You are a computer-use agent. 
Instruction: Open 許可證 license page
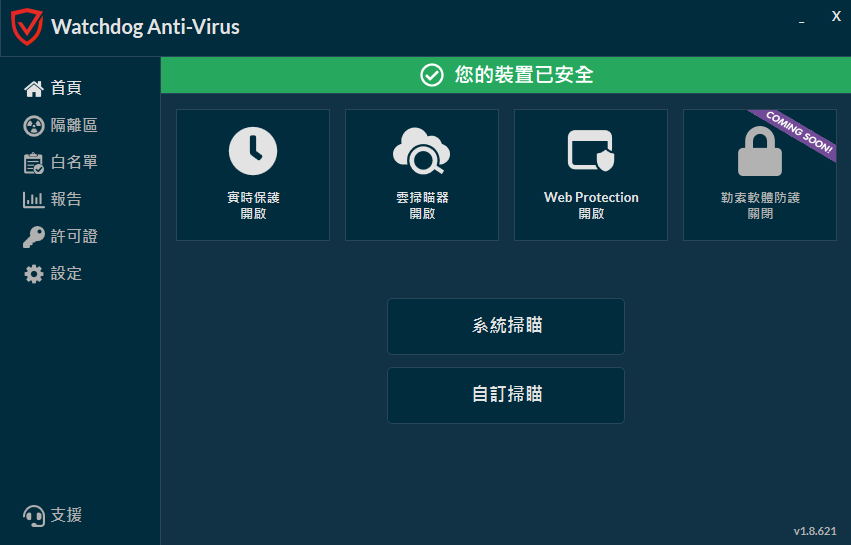[x=74, y=236]
